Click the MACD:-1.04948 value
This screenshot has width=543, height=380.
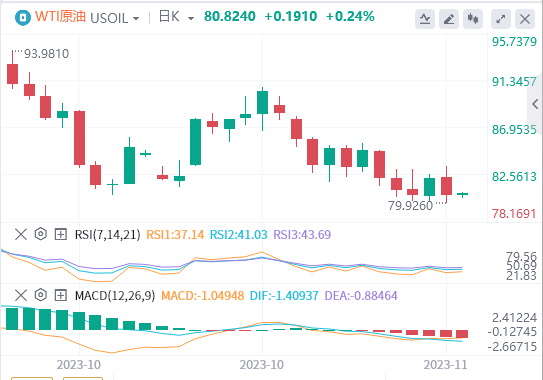[203, 296]
